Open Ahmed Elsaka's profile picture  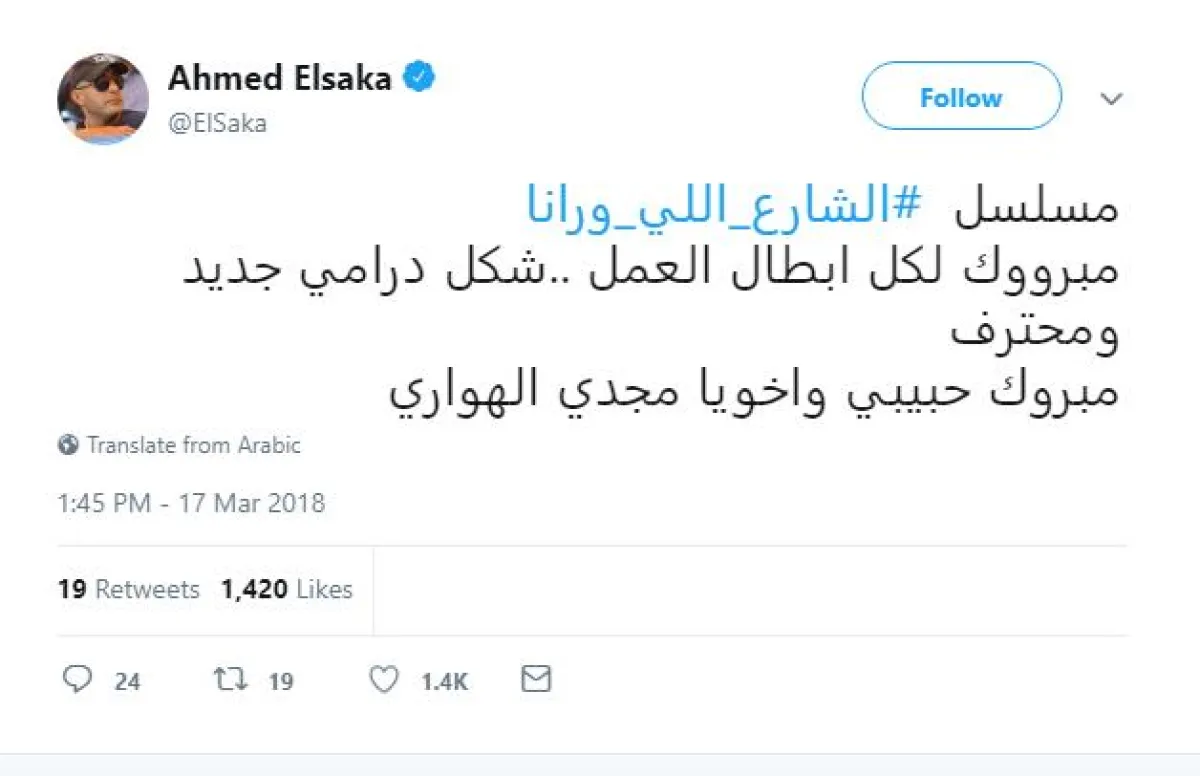[x=102, y=98]
